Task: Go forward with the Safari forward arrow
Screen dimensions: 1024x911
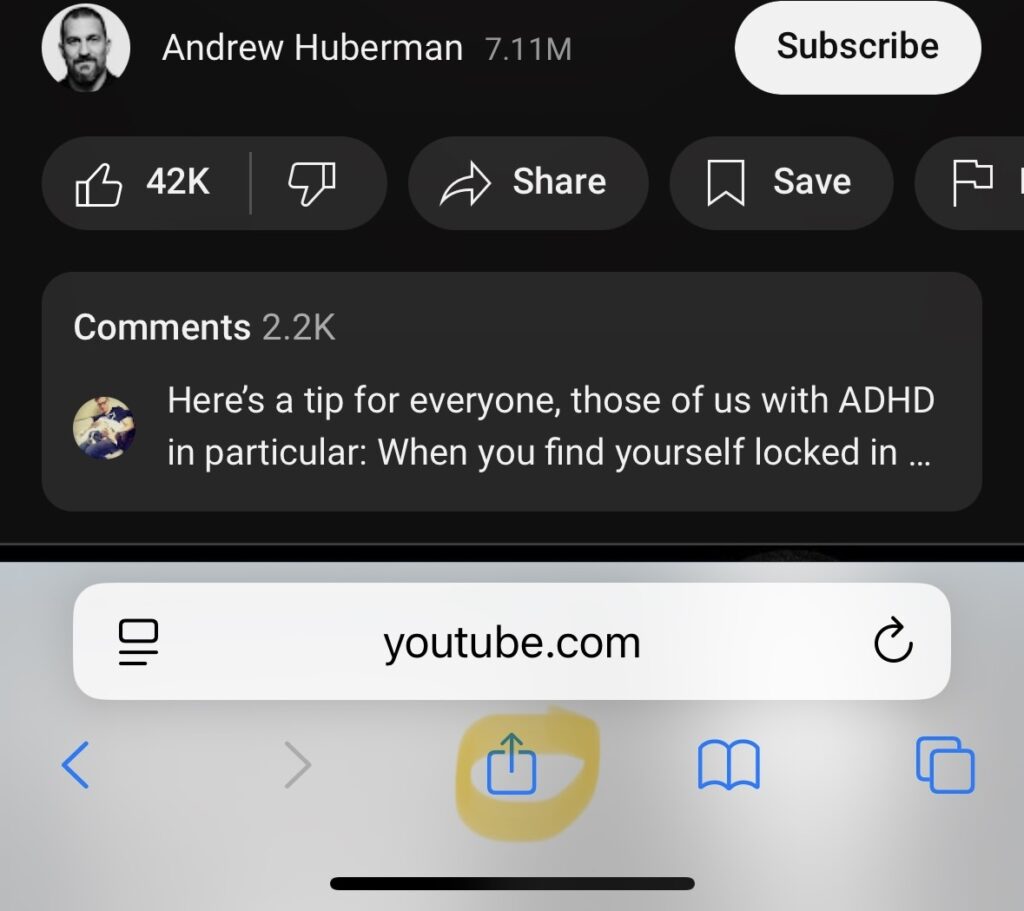Action: click(298, 764)
